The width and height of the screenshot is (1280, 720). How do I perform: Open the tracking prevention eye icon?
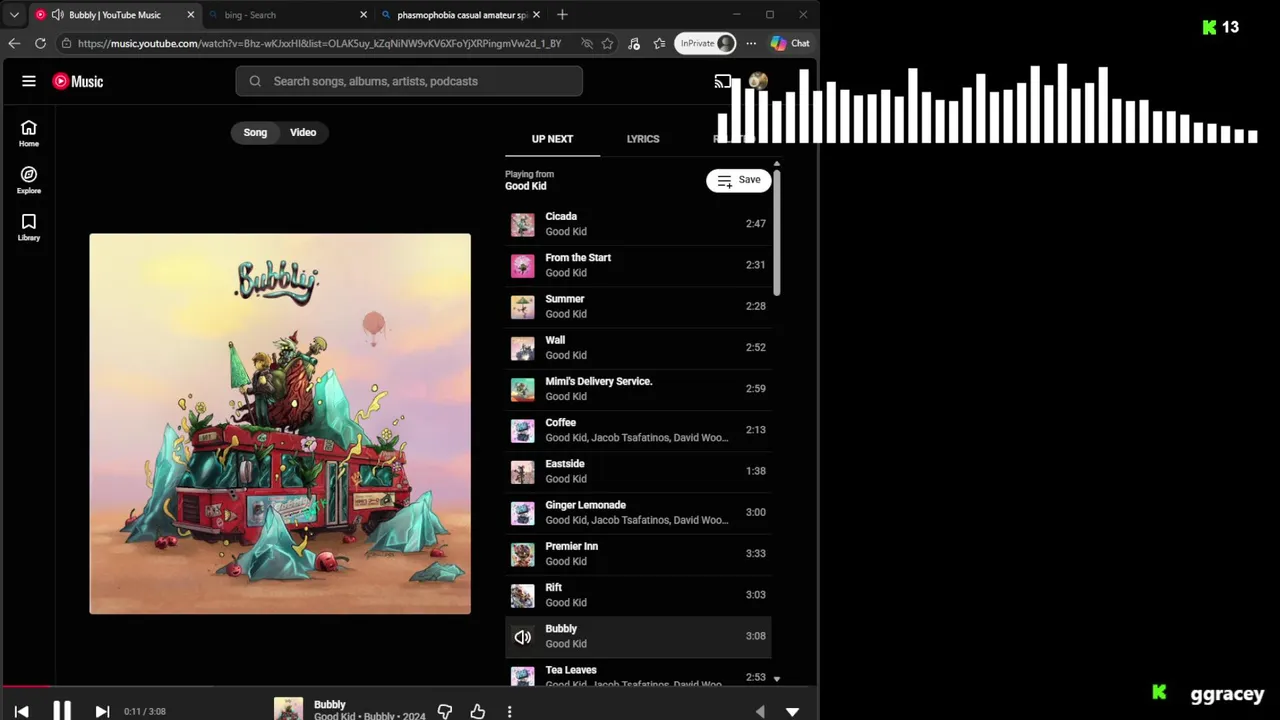[587, 43]
